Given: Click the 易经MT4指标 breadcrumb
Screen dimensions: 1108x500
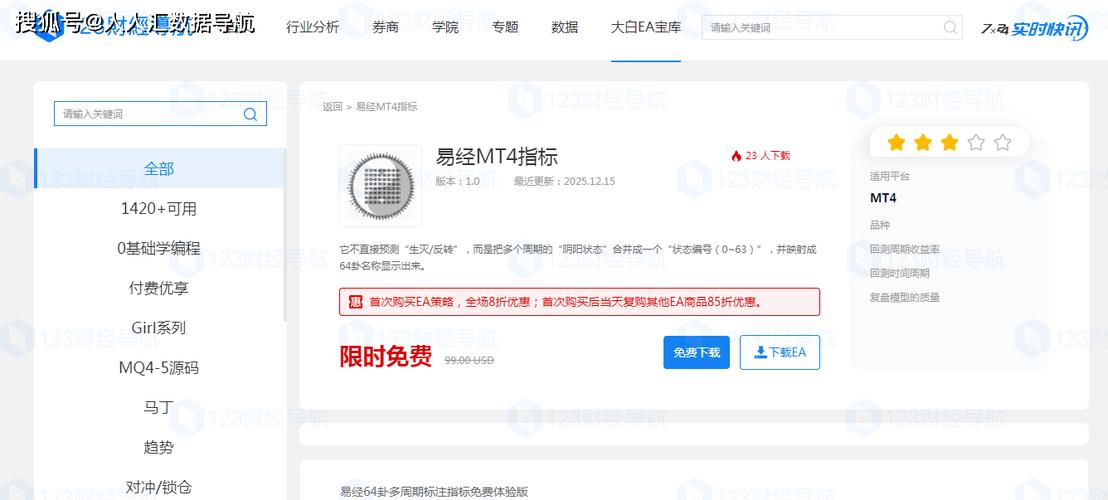Looking at the screenshot, I should point(386,107).
